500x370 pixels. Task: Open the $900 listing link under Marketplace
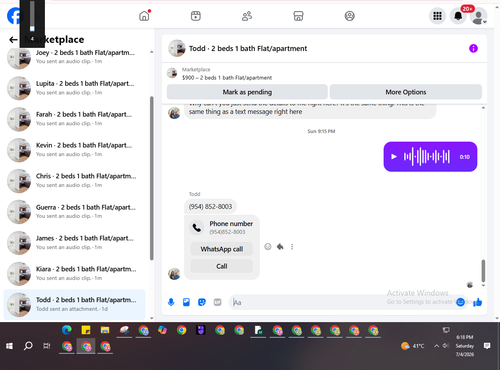click(x=227, y=78)
